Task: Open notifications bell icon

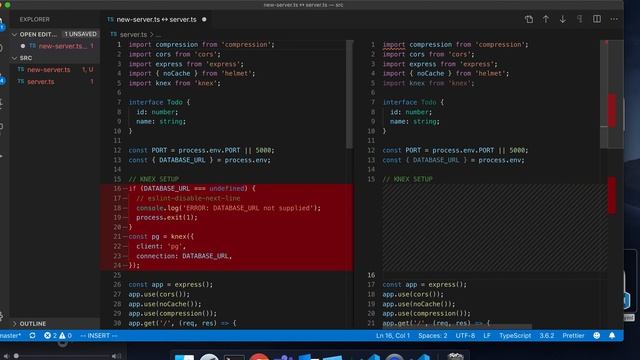Action: coord(612,336)
